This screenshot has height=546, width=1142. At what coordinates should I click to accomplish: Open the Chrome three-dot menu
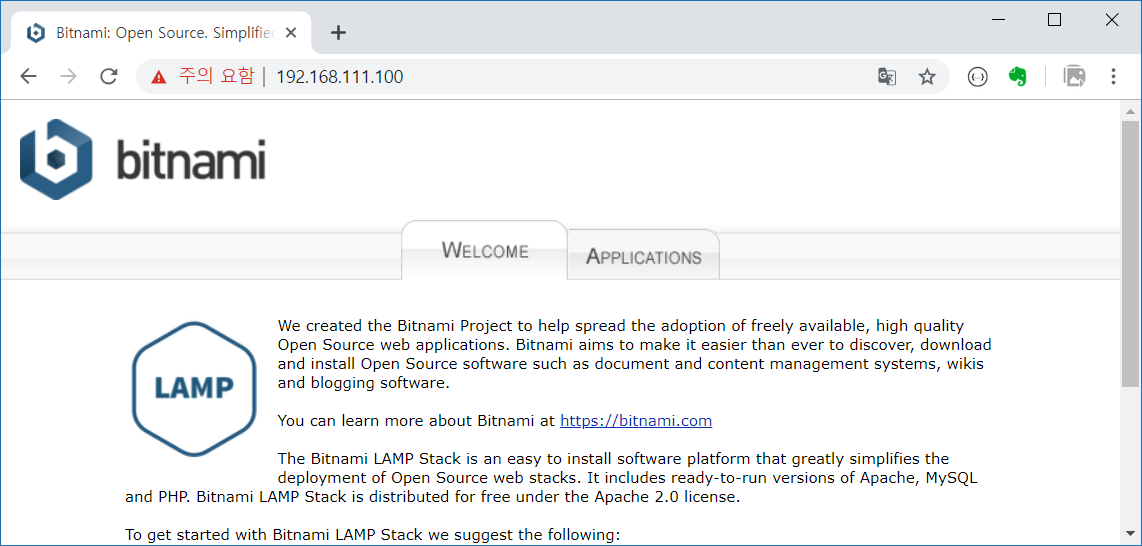click(x=1113, y=76)
